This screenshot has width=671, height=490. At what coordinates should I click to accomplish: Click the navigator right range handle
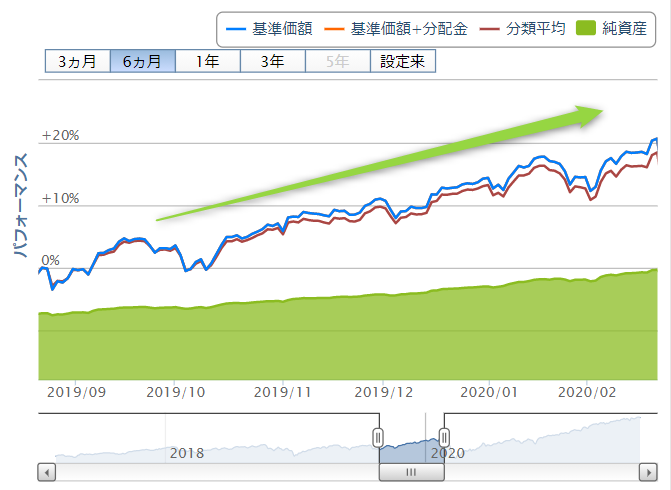[x=444, y=436]
